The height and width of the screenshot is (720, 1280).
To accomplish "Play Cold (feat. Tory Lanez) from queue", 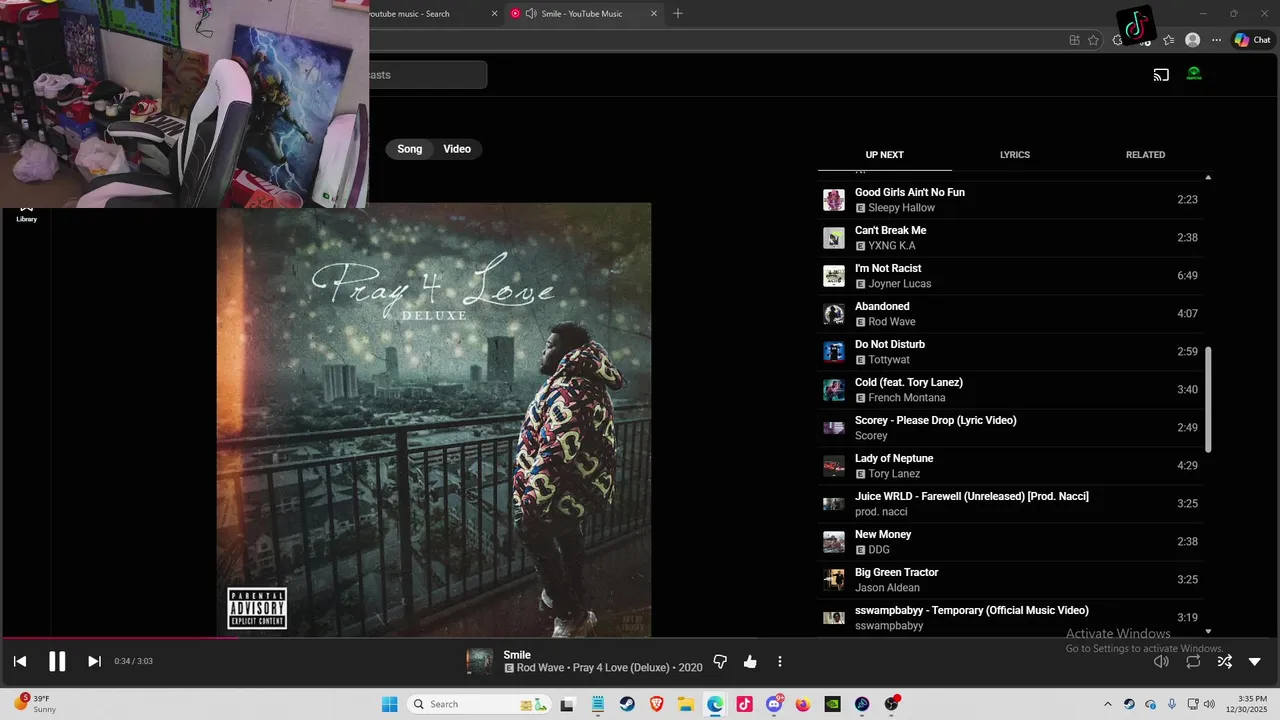I will coord(1012,390).
